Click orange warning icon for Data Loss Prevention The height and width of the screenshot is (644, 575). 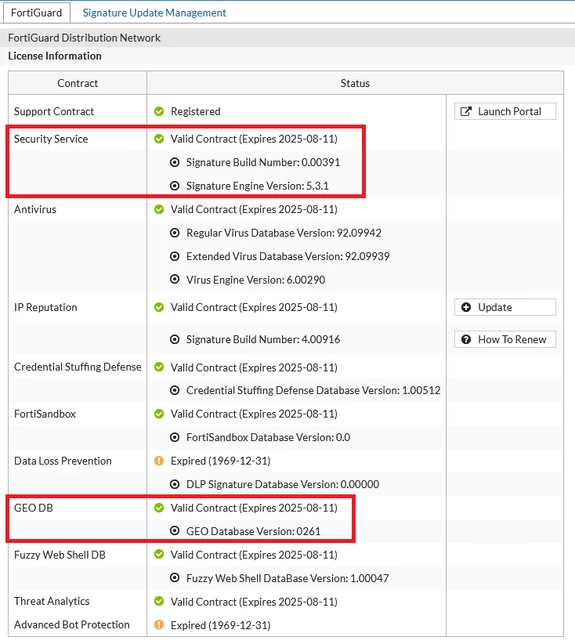click(159, 461)
